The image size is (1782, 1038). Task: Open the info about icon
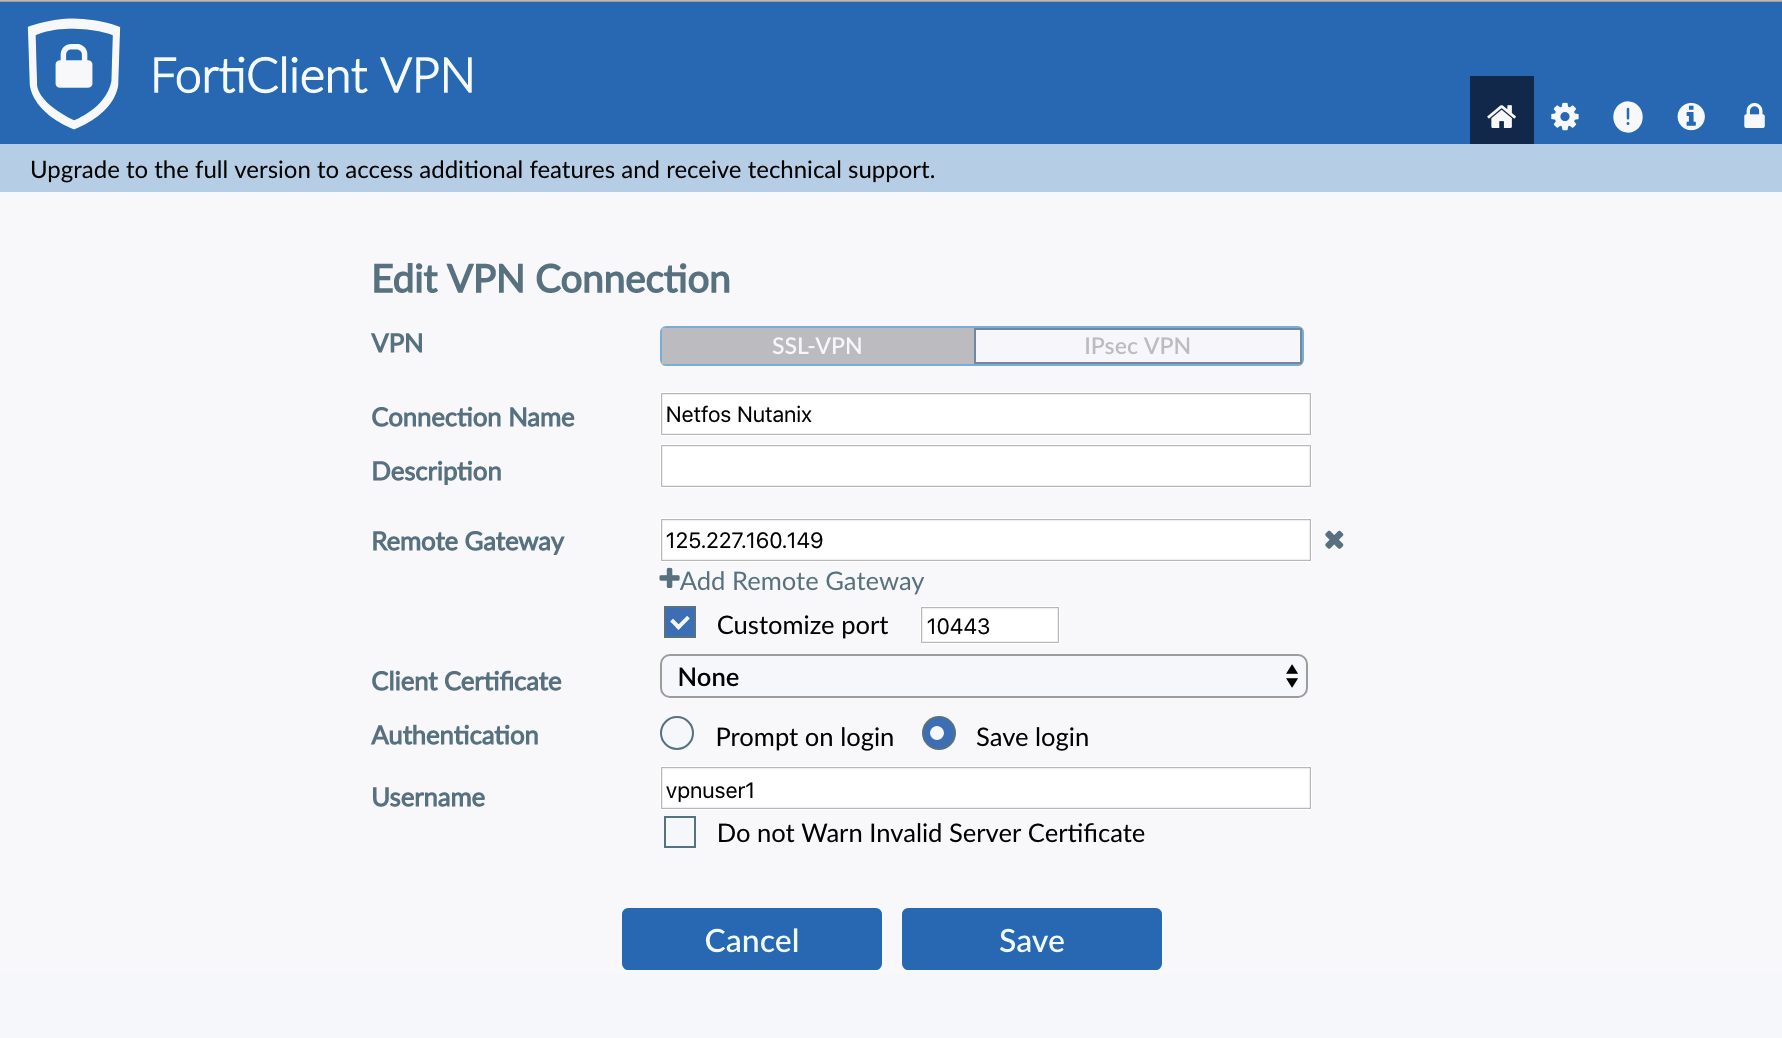[1691, 117]
